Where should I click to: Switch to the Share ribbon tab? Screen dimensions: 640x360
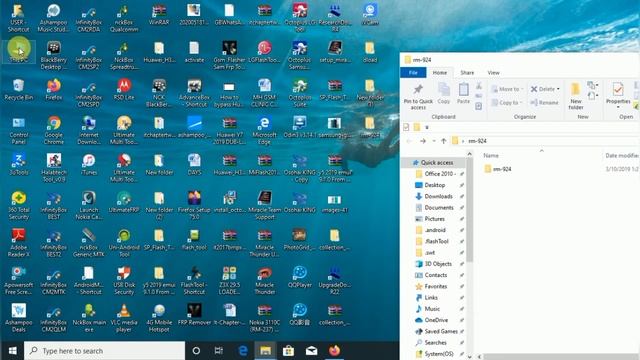point(467,73)
